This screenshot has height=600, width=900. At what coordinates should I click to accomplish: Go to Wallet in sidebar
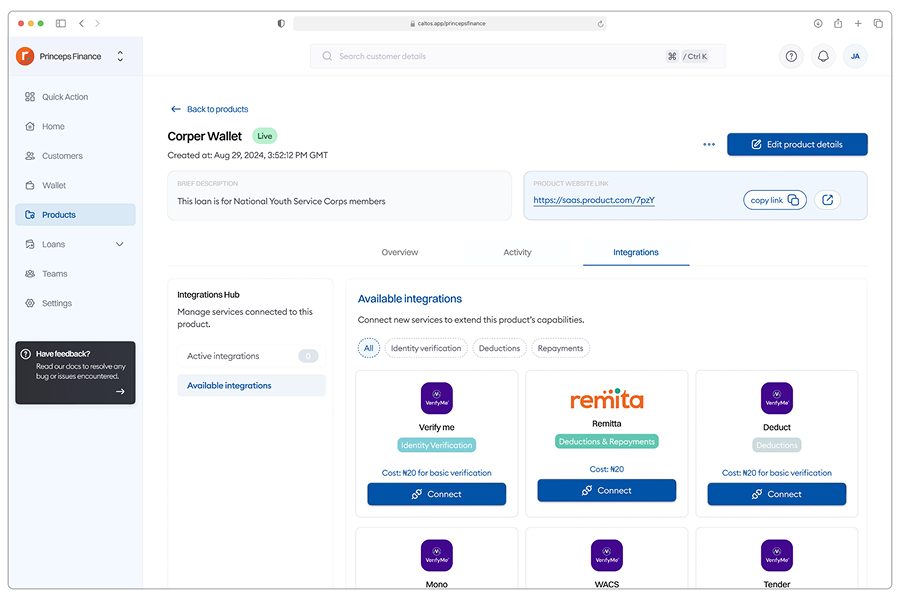54,185
